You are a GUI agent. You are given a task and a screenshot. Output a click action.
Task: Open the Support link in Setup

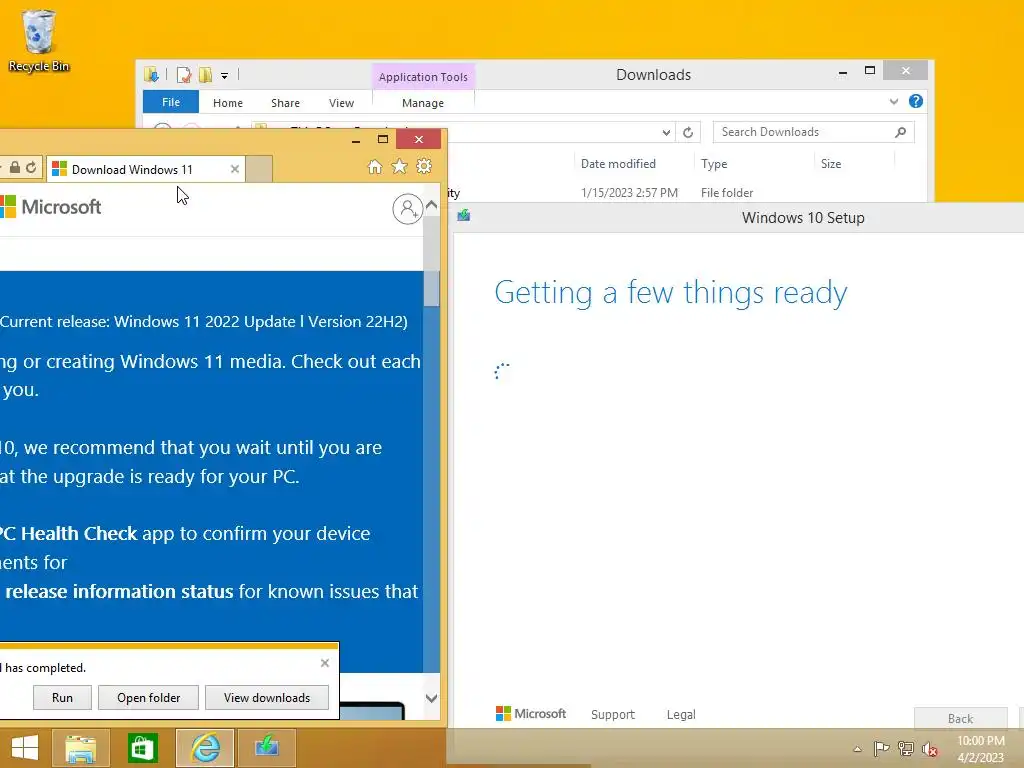point(613,714)
